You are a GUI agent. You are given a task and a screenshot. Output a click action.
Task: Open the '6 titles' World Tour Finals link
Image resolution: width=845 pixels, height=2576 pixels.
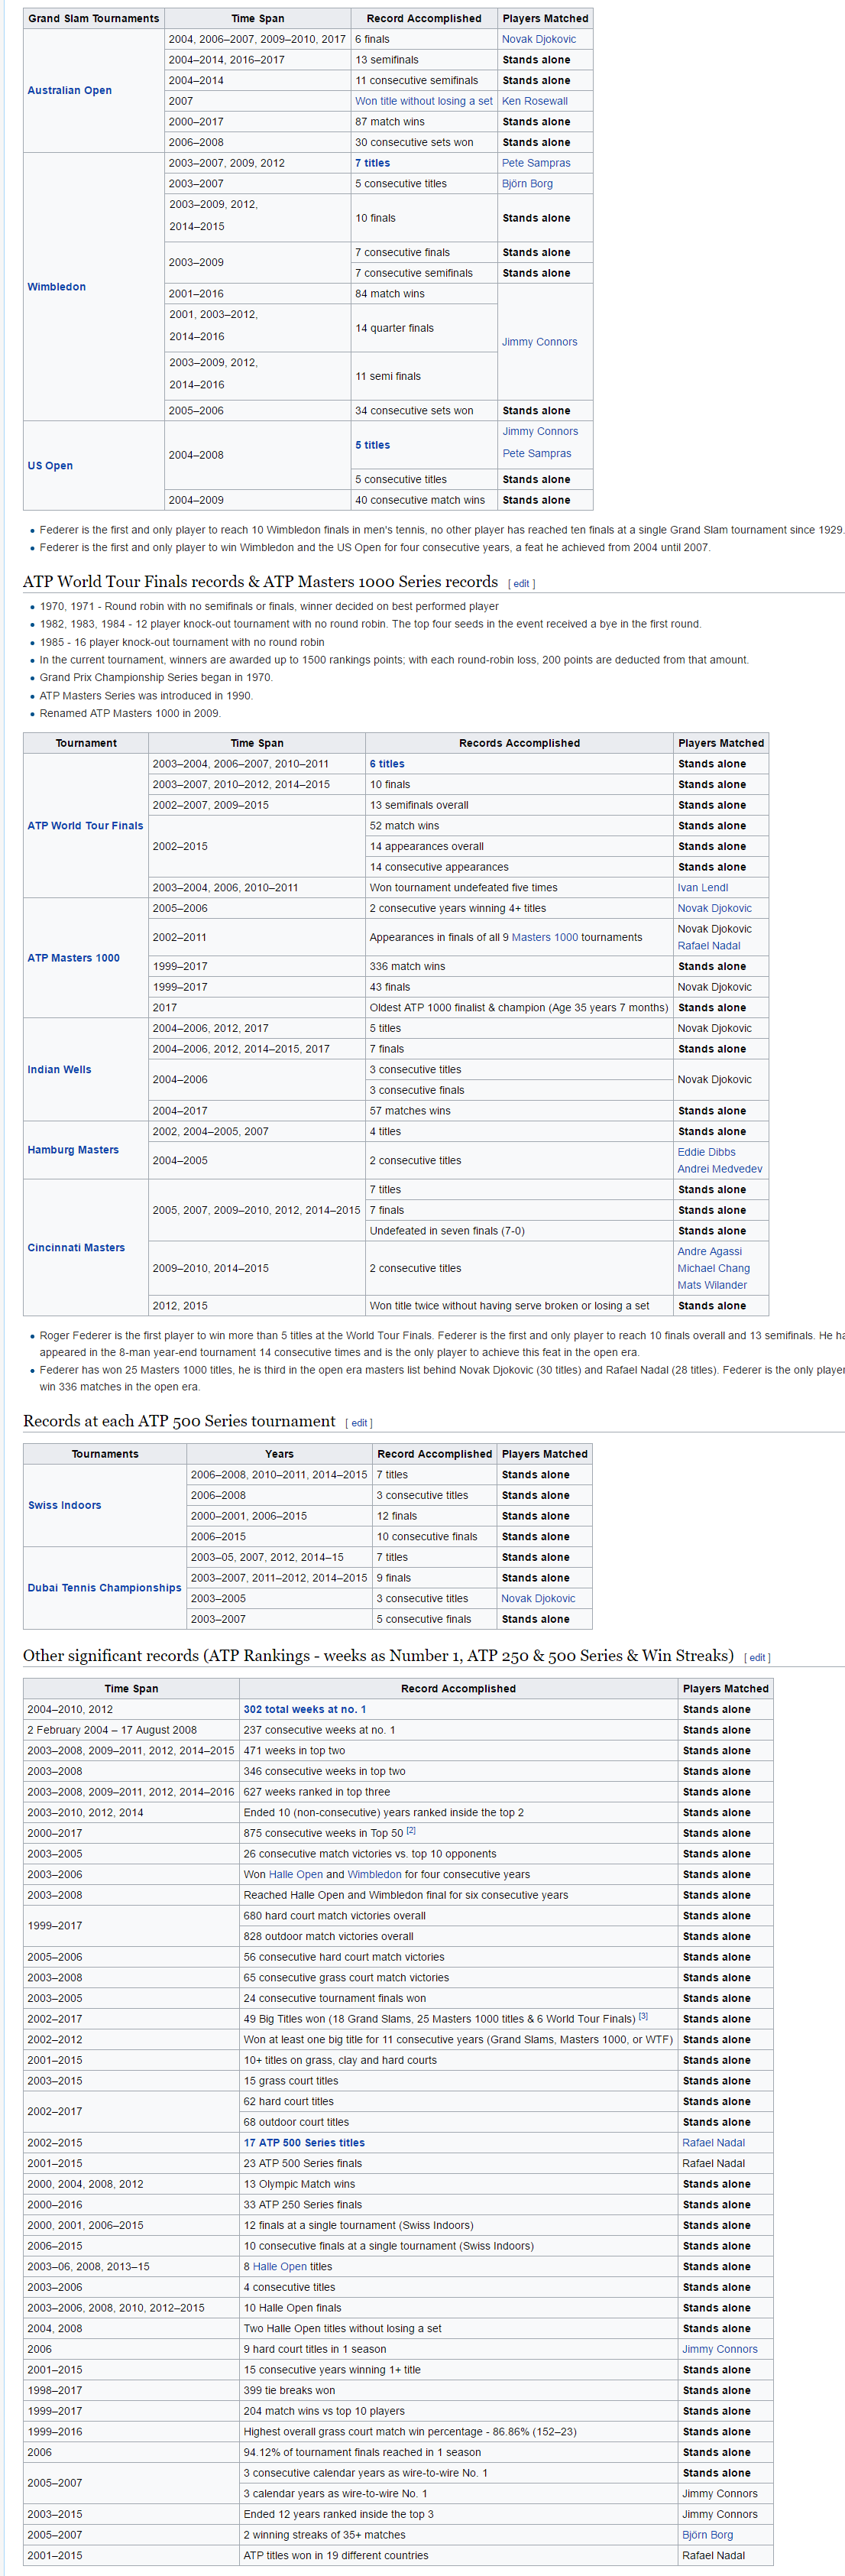click(387, 764)
